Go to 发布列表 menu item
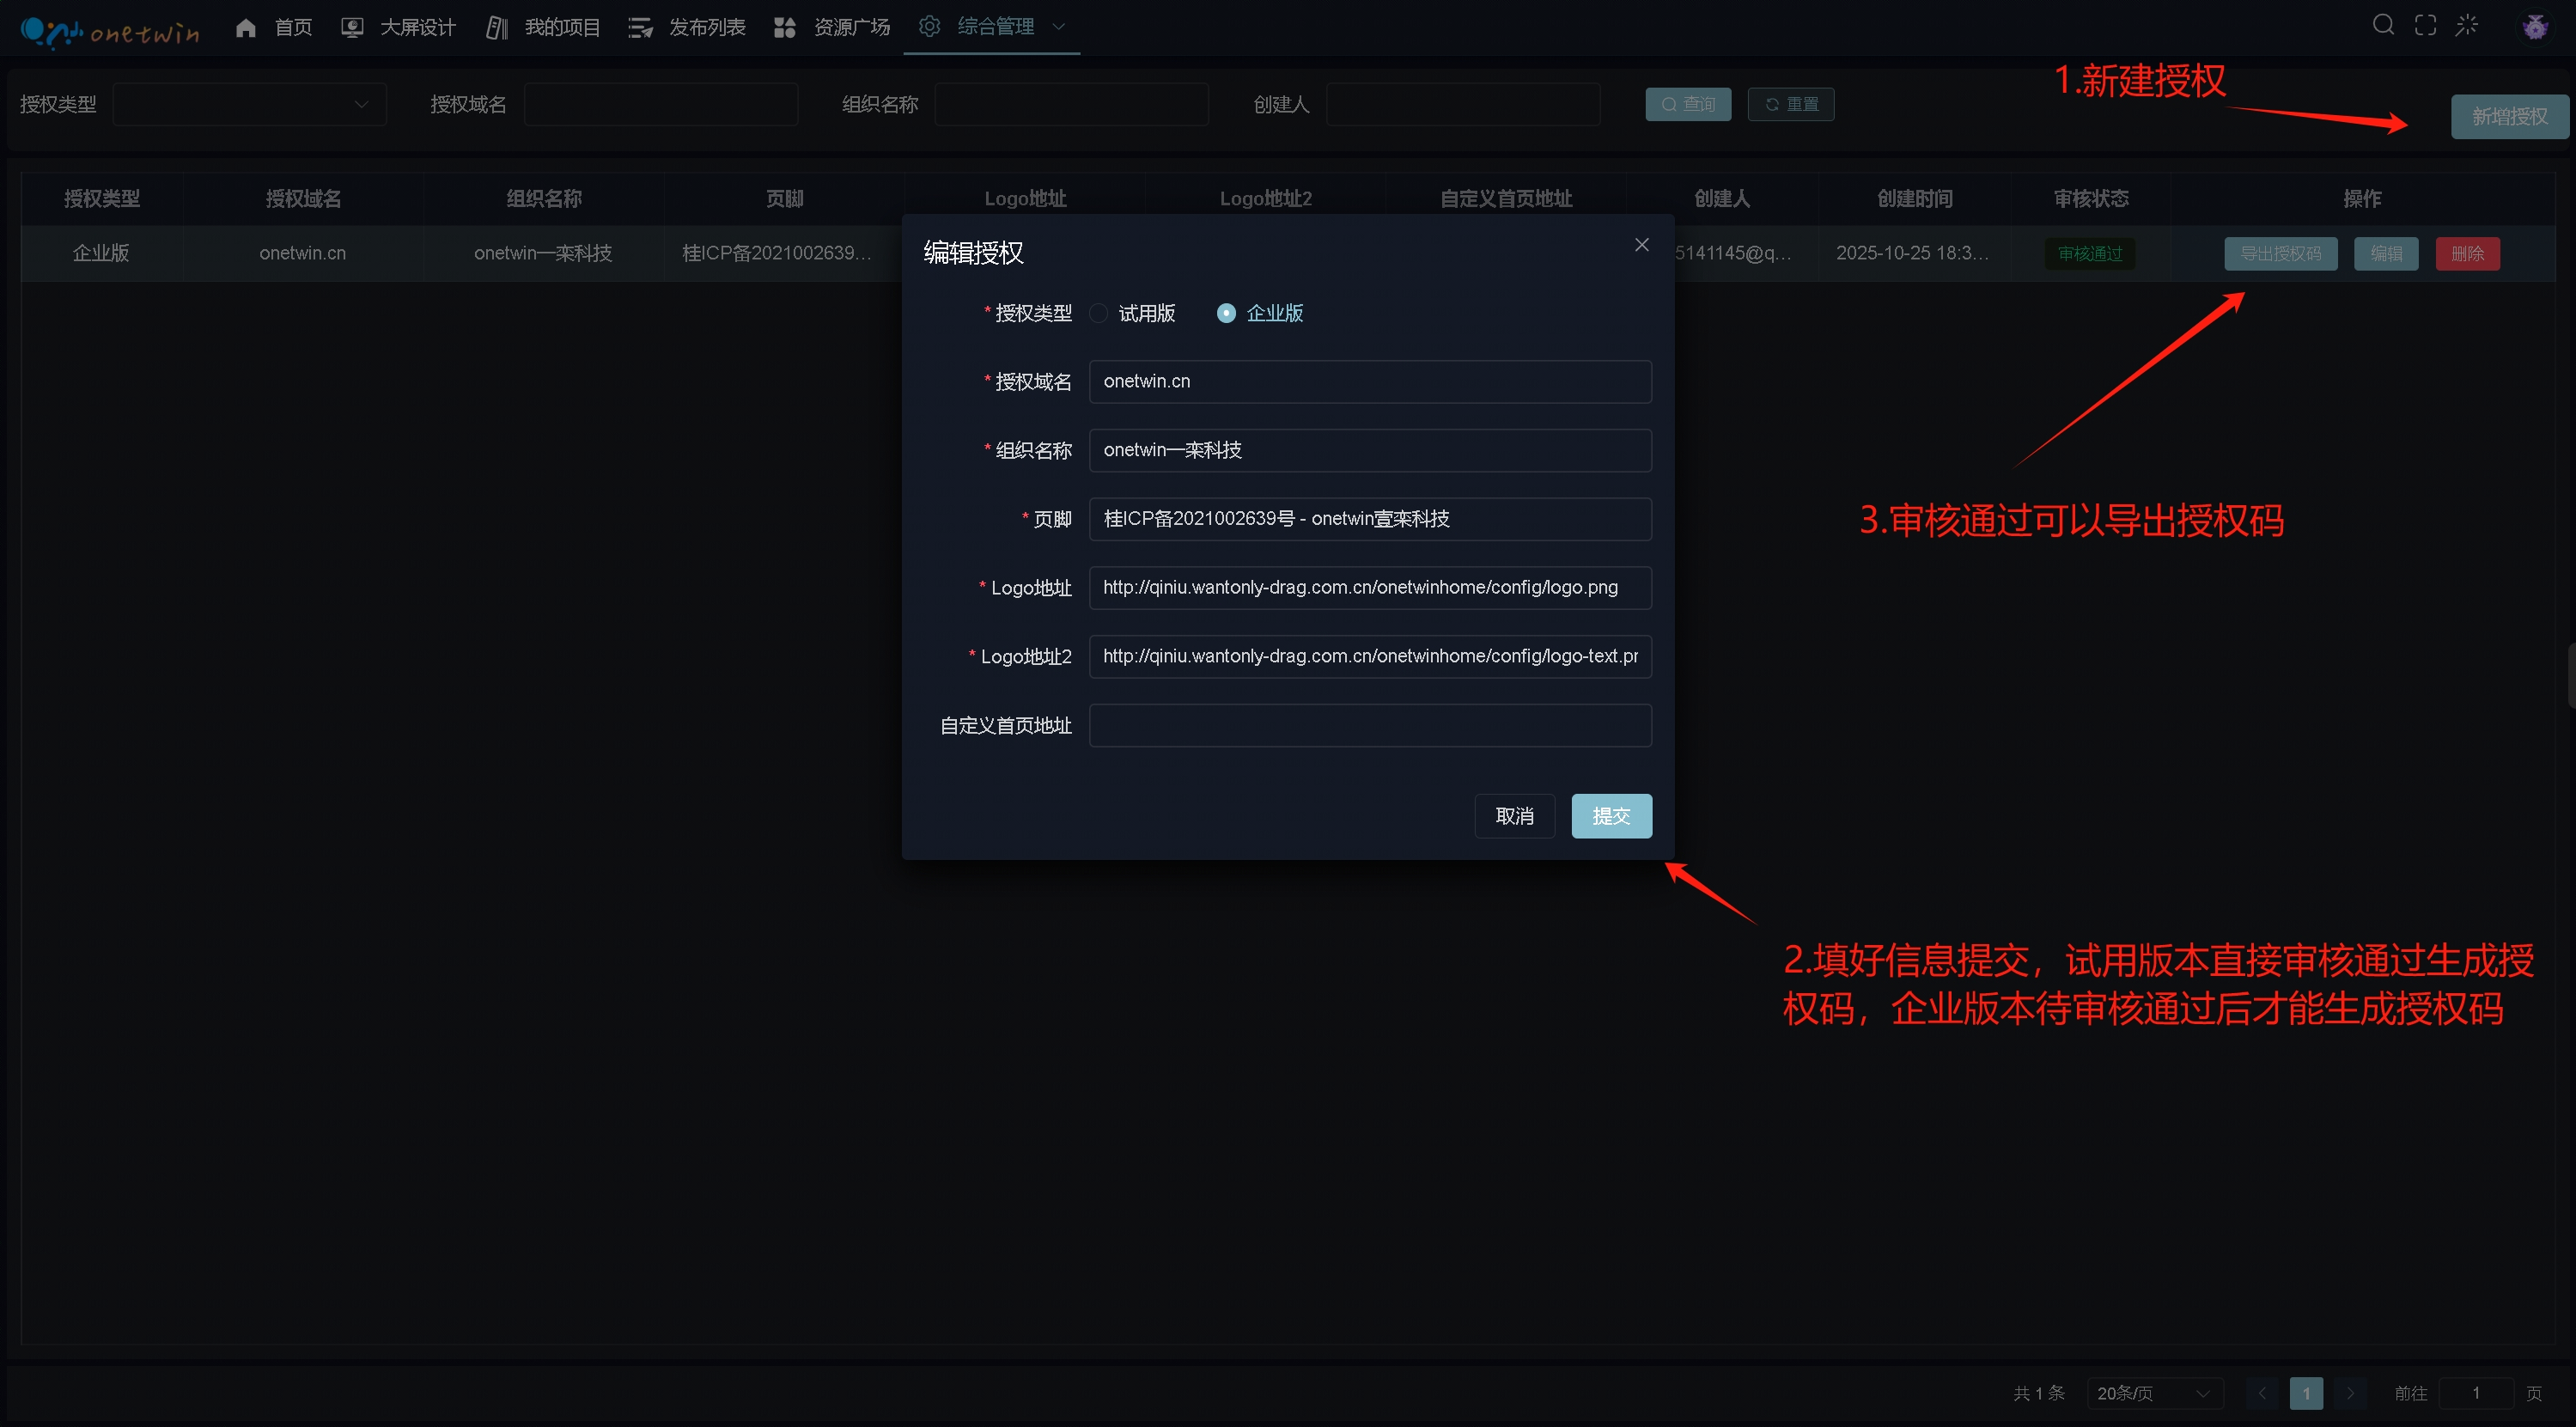This screenshot has width=2576, height=1427. point(706,27)
